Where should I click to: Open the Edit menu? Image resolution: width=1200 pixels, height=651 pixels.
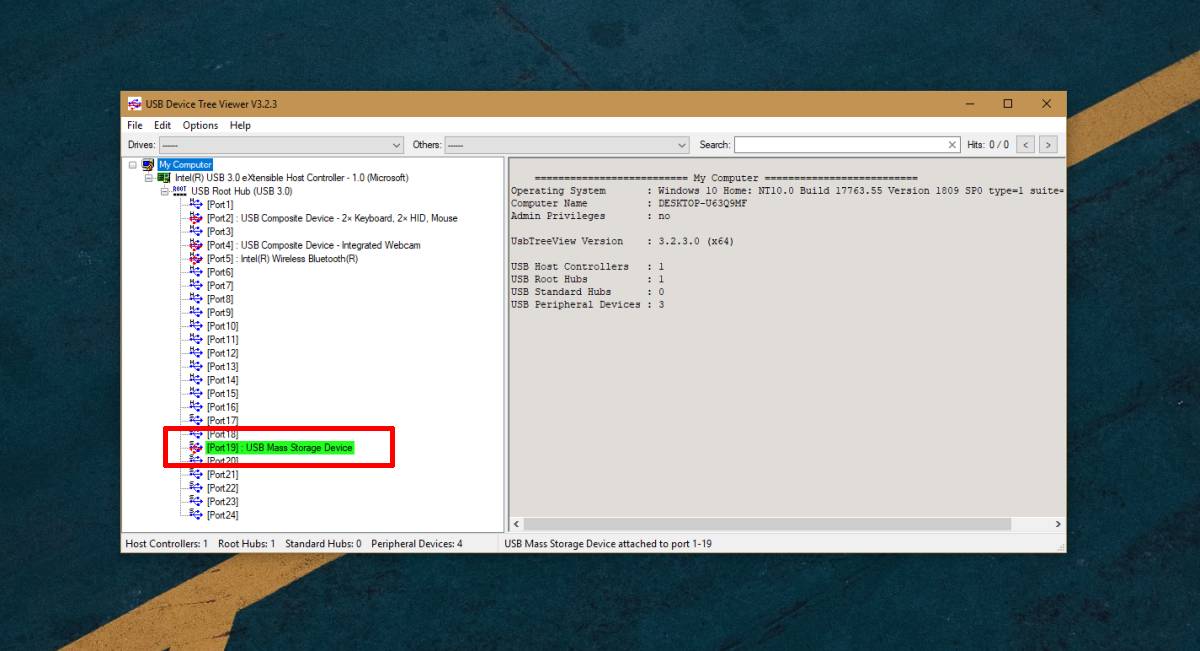162,125
